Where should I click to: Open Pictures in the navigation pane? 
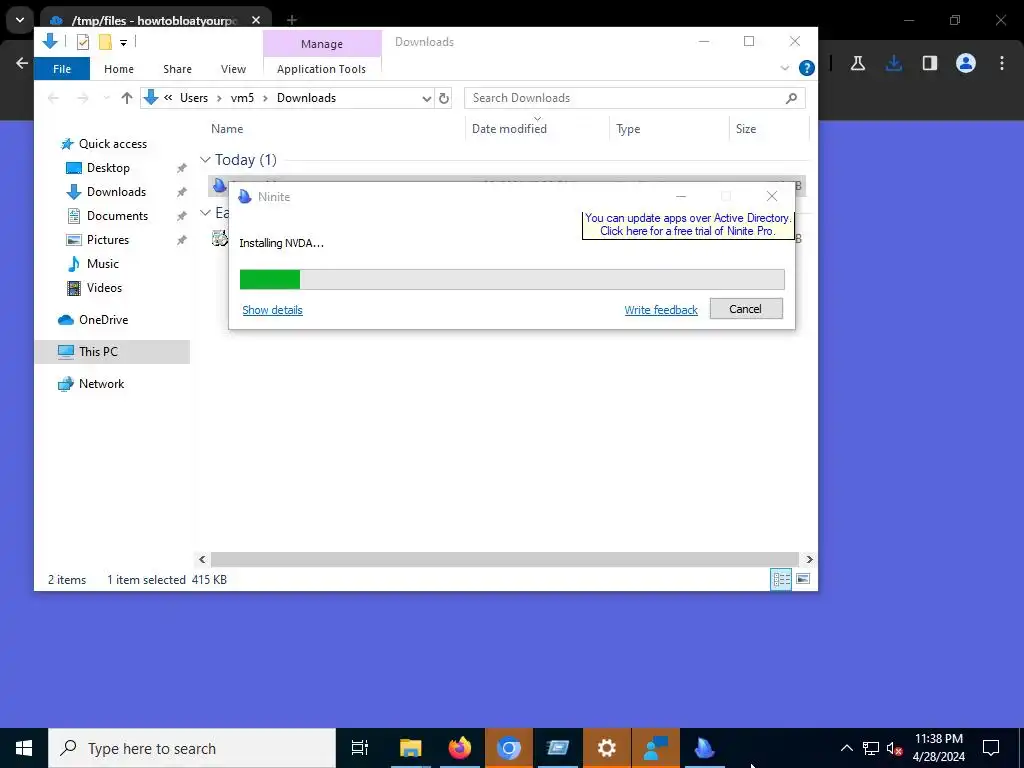click(x=108, y=240)
